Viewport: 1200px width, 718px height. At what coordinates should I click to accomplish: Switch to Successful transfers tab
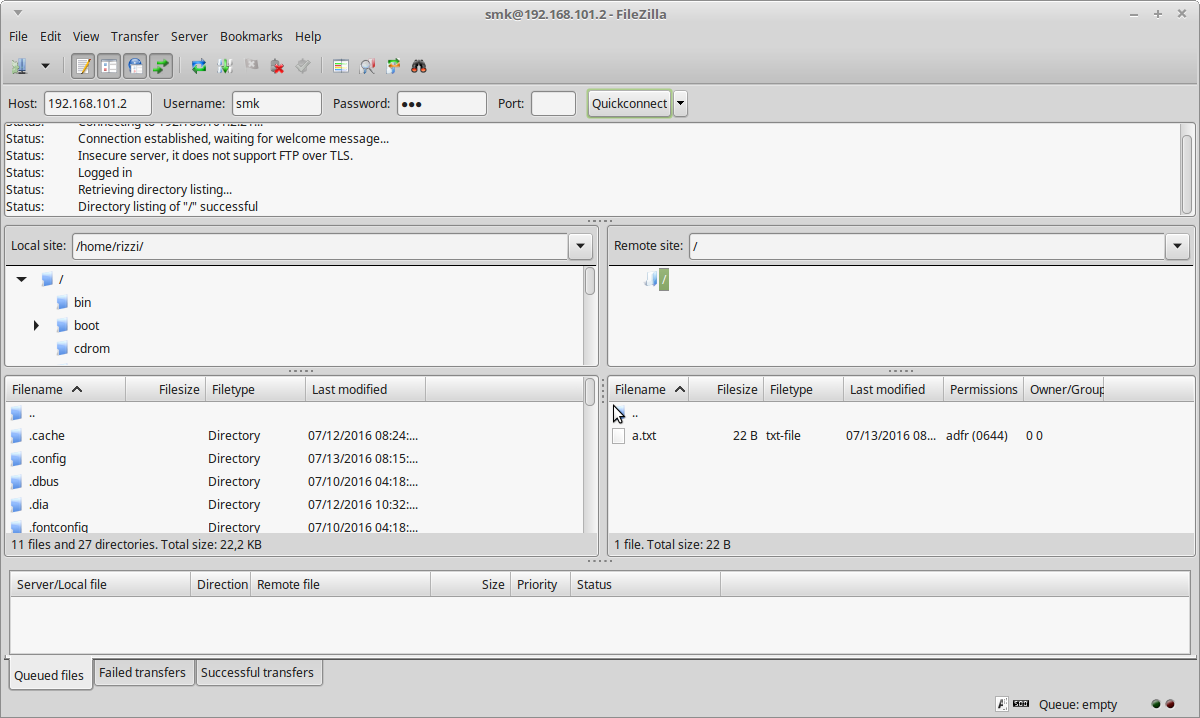coord(257,673)
